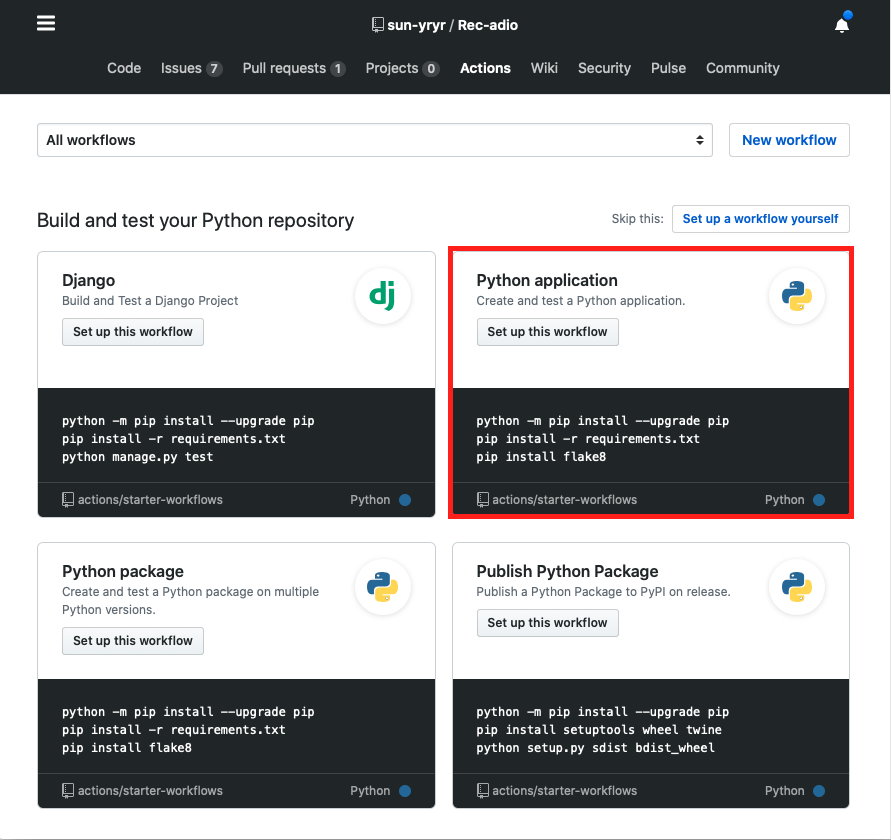The width and height of the screenshot is (891, 840).
Task: Click the Python application logo icon
Action: click(797, 296)
